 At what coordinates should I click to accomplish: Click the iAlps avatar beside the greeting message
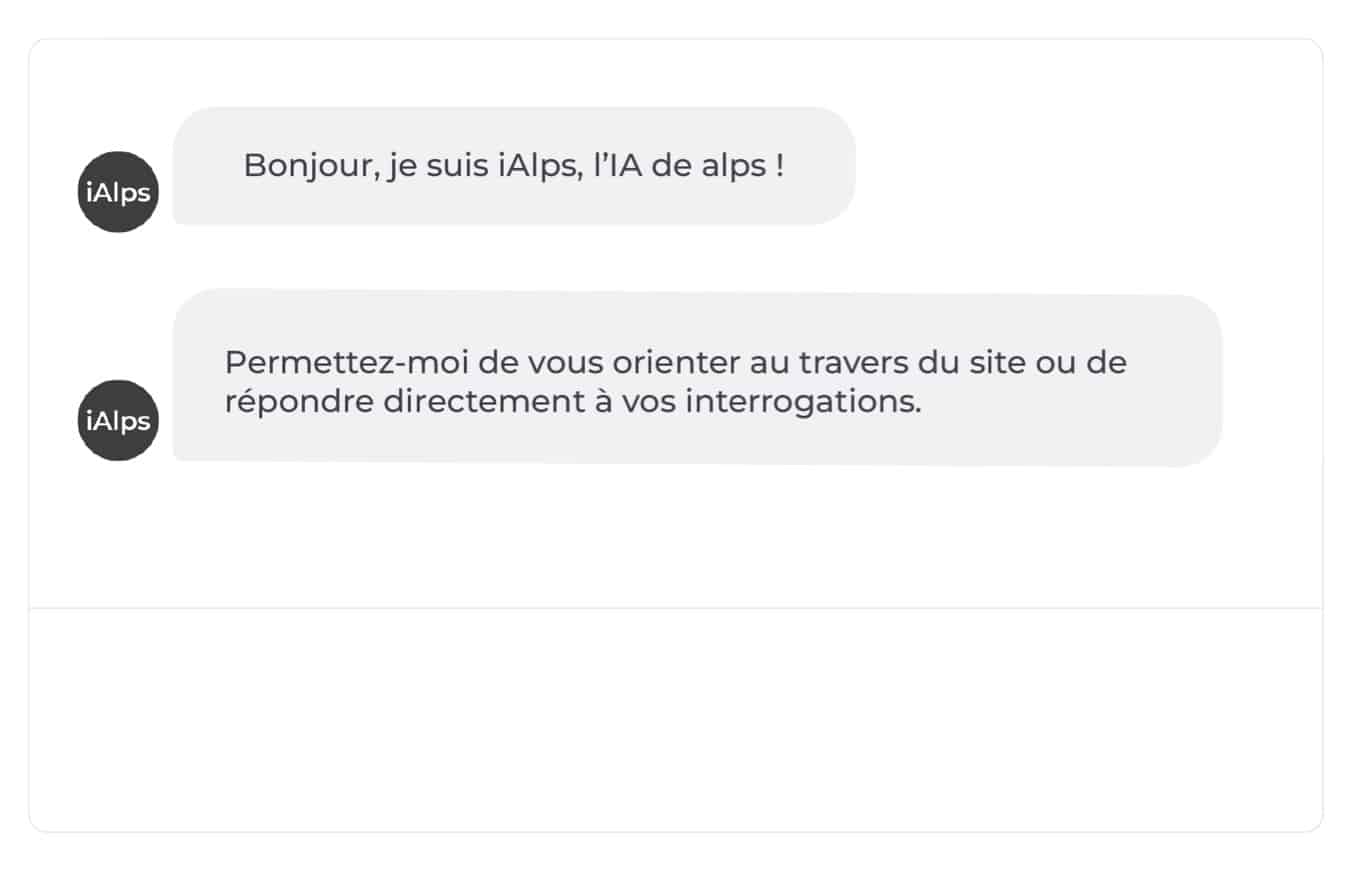click(118, 192)
